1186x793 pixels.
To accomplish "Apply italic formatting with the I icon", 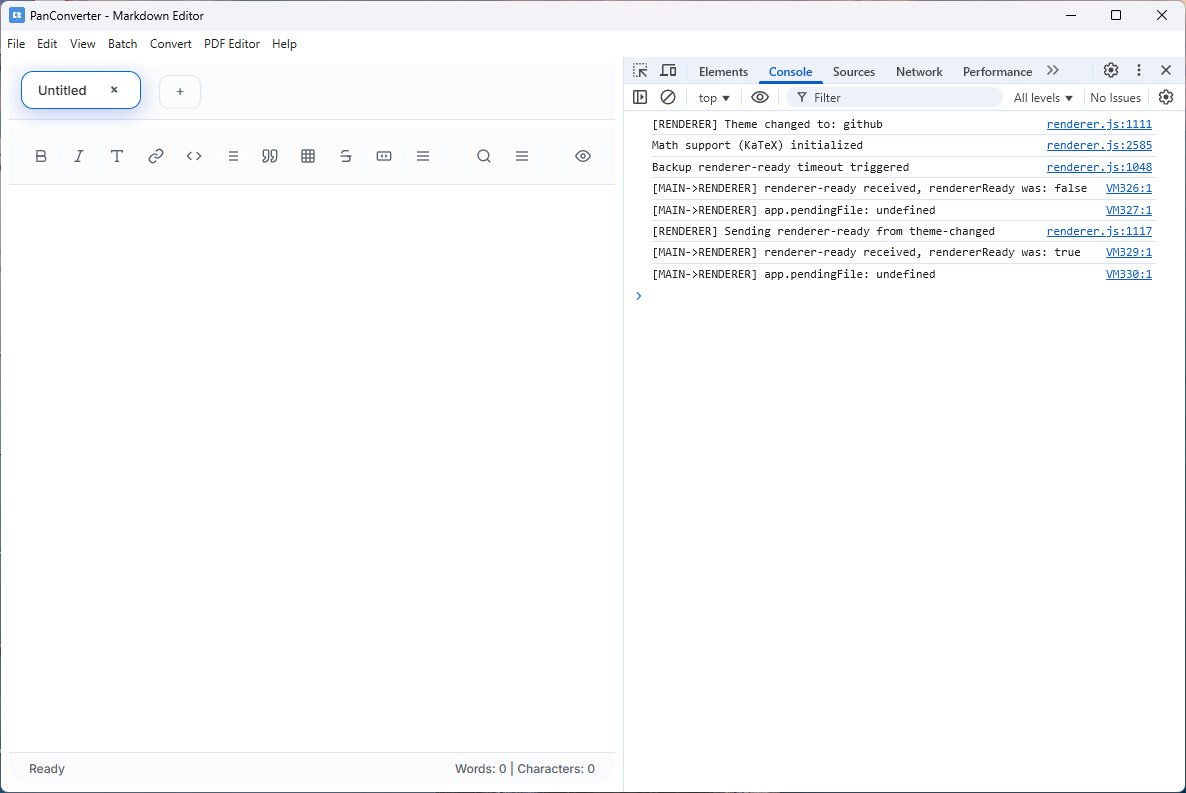I will coord(79,156).
